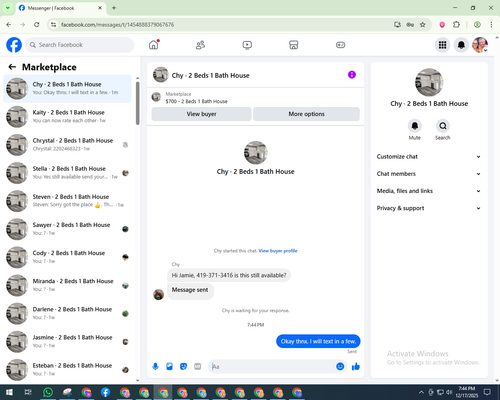
Task: Click the large listing photo in right panel
Action: coord(429,82)
